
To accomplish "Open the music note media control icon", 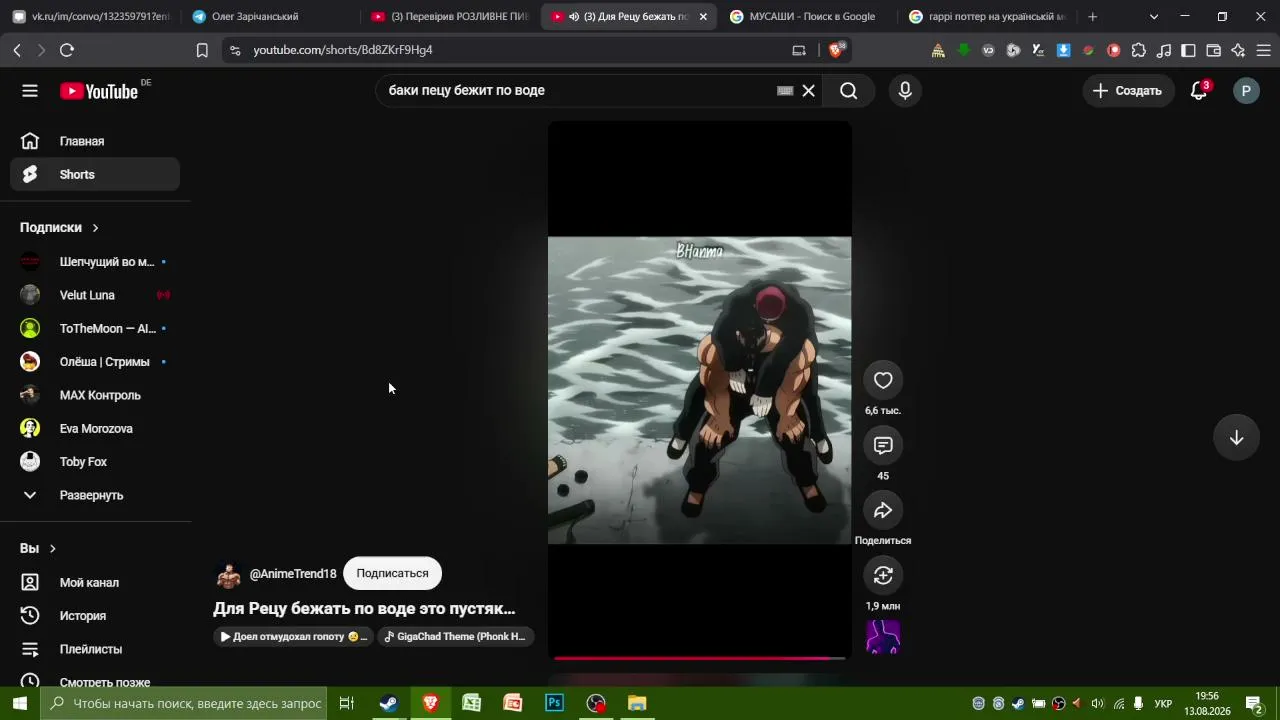I will pos(1164,50).
